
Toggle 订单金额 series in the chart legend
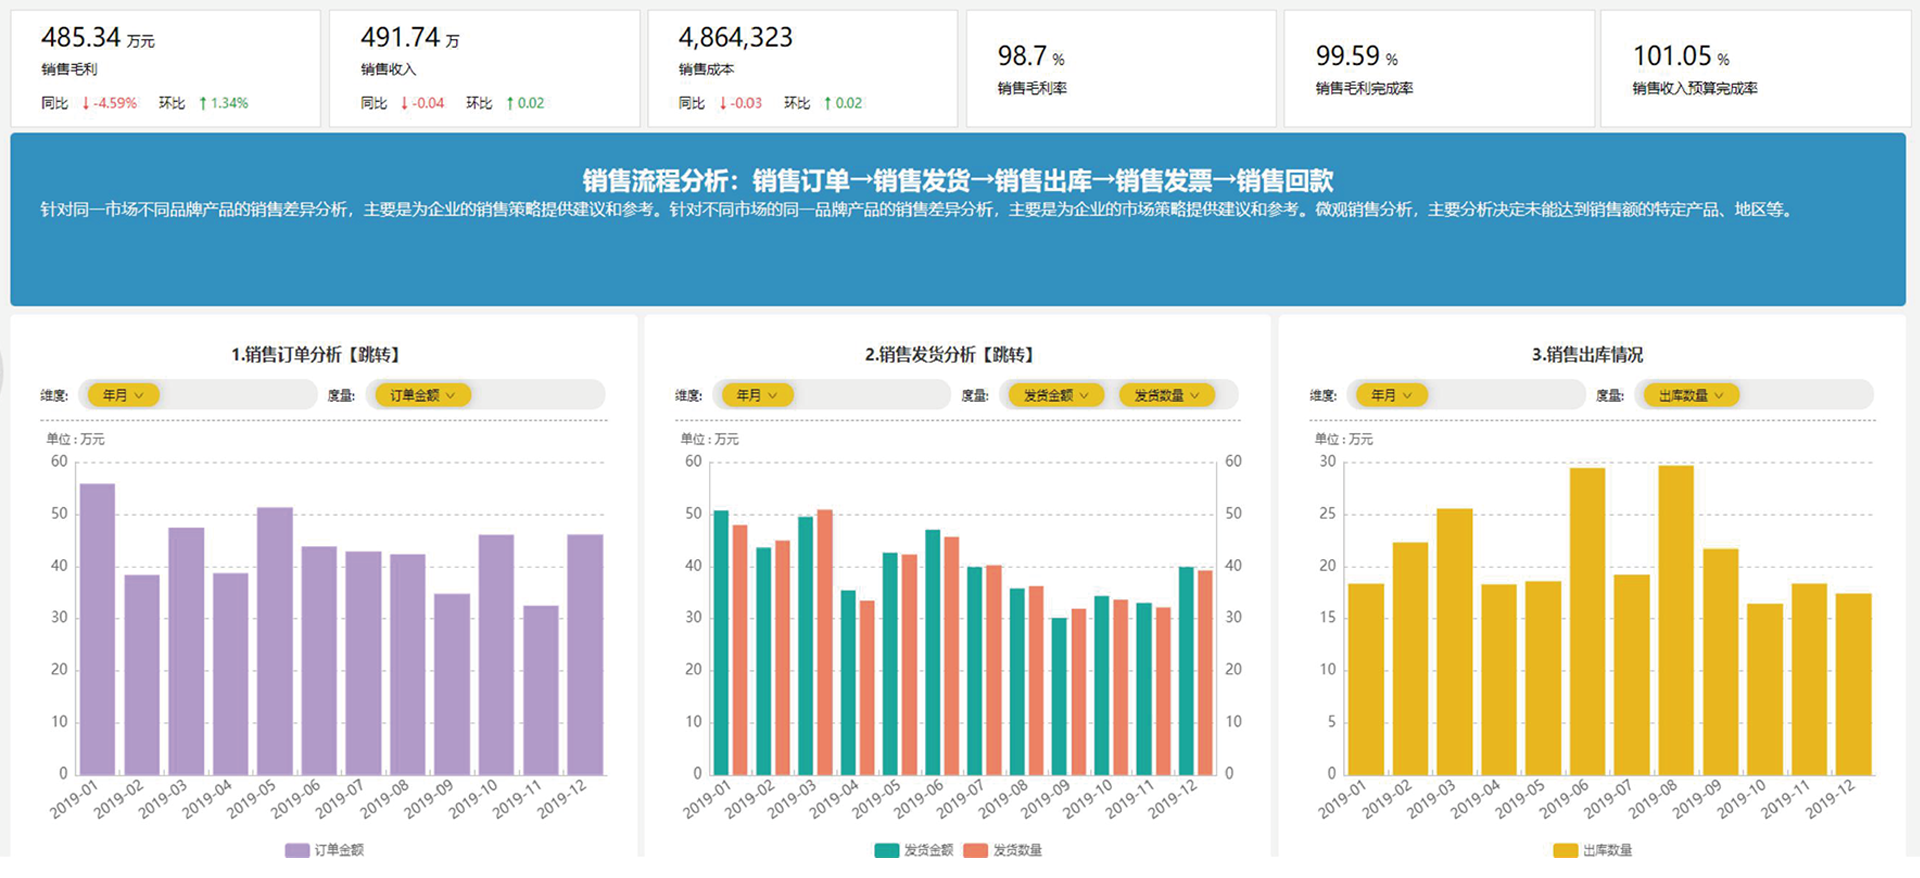(325, 850)
